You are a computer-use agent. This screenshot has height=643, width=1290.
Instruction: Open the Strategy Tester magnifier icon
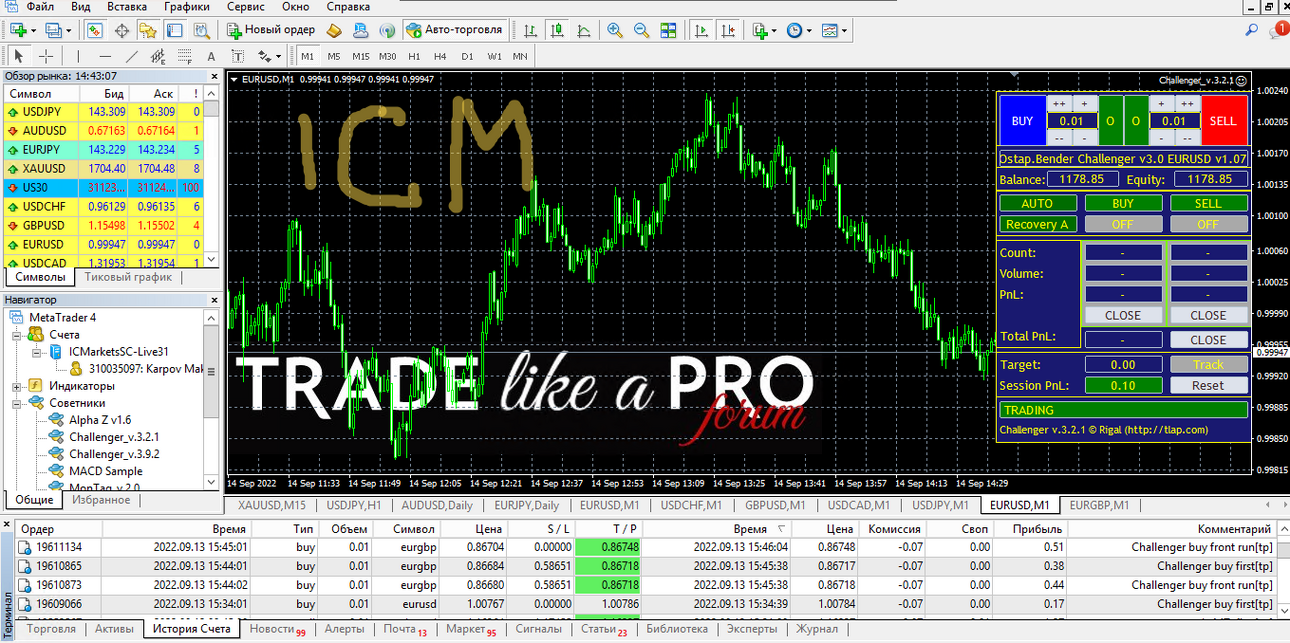click(x=201, y=30)
